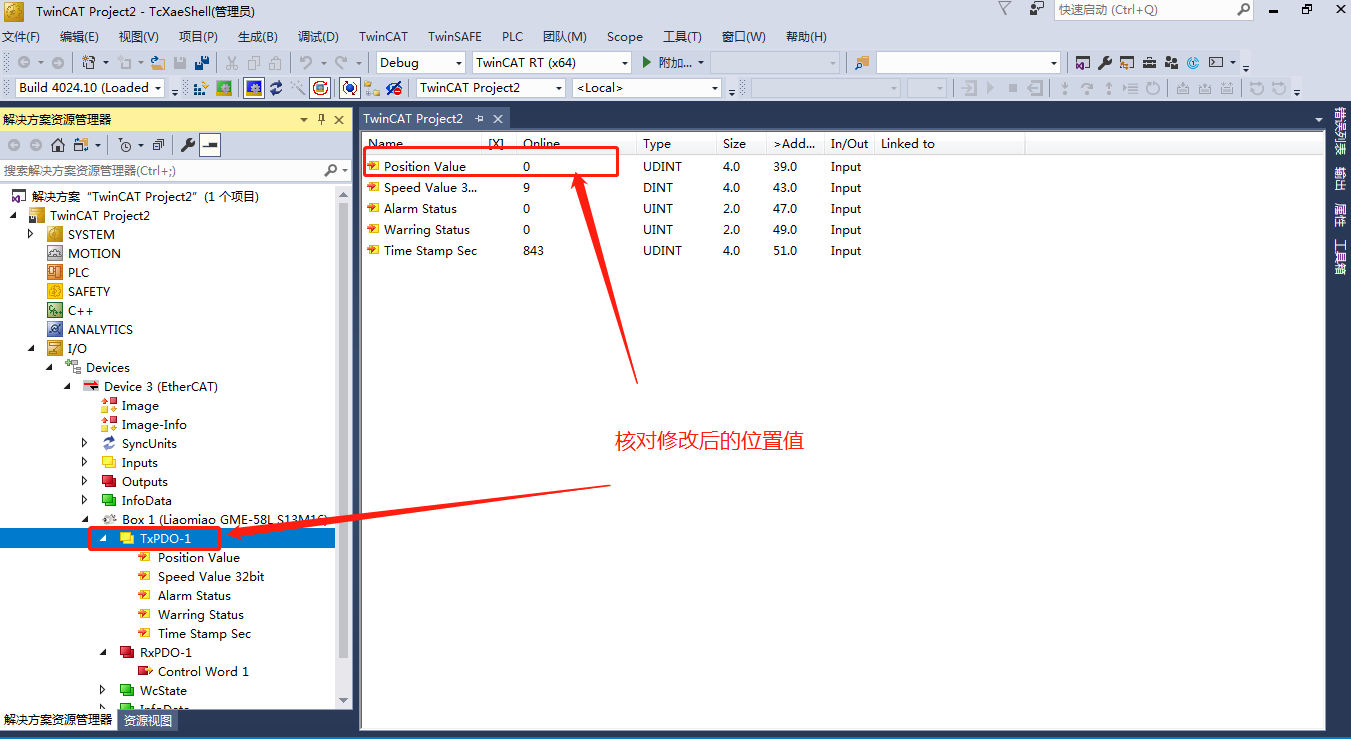Screen dimensions: 1351x739
Task: Select Control Word 1 tree item
Action: pyautogui.click(x=203, y=672)
